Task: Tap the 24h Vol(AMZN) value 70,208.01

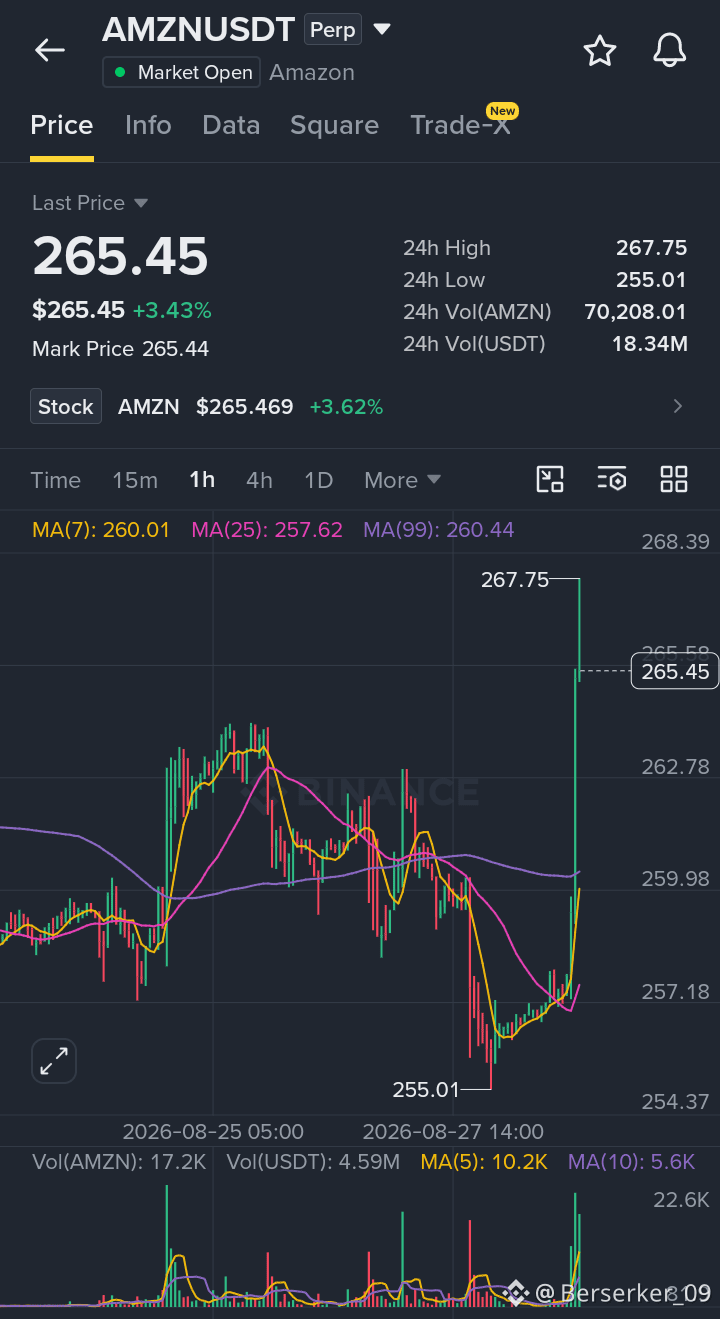Action: coord(636,312)
